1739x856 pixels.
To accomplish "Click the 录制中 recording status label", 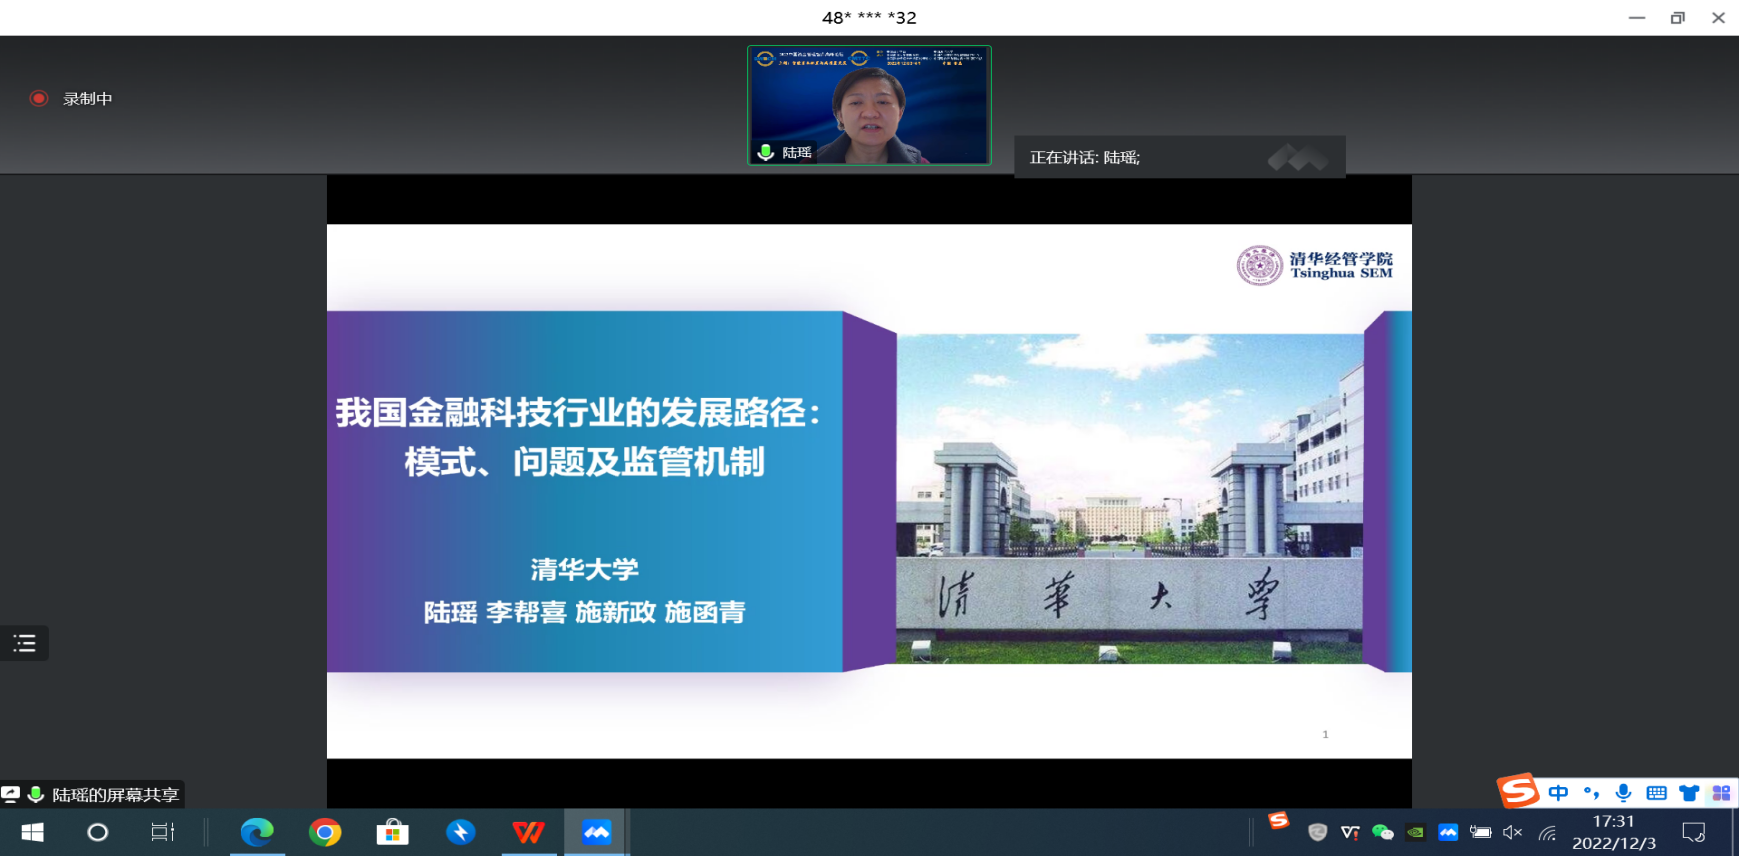I will click(88, 99).
